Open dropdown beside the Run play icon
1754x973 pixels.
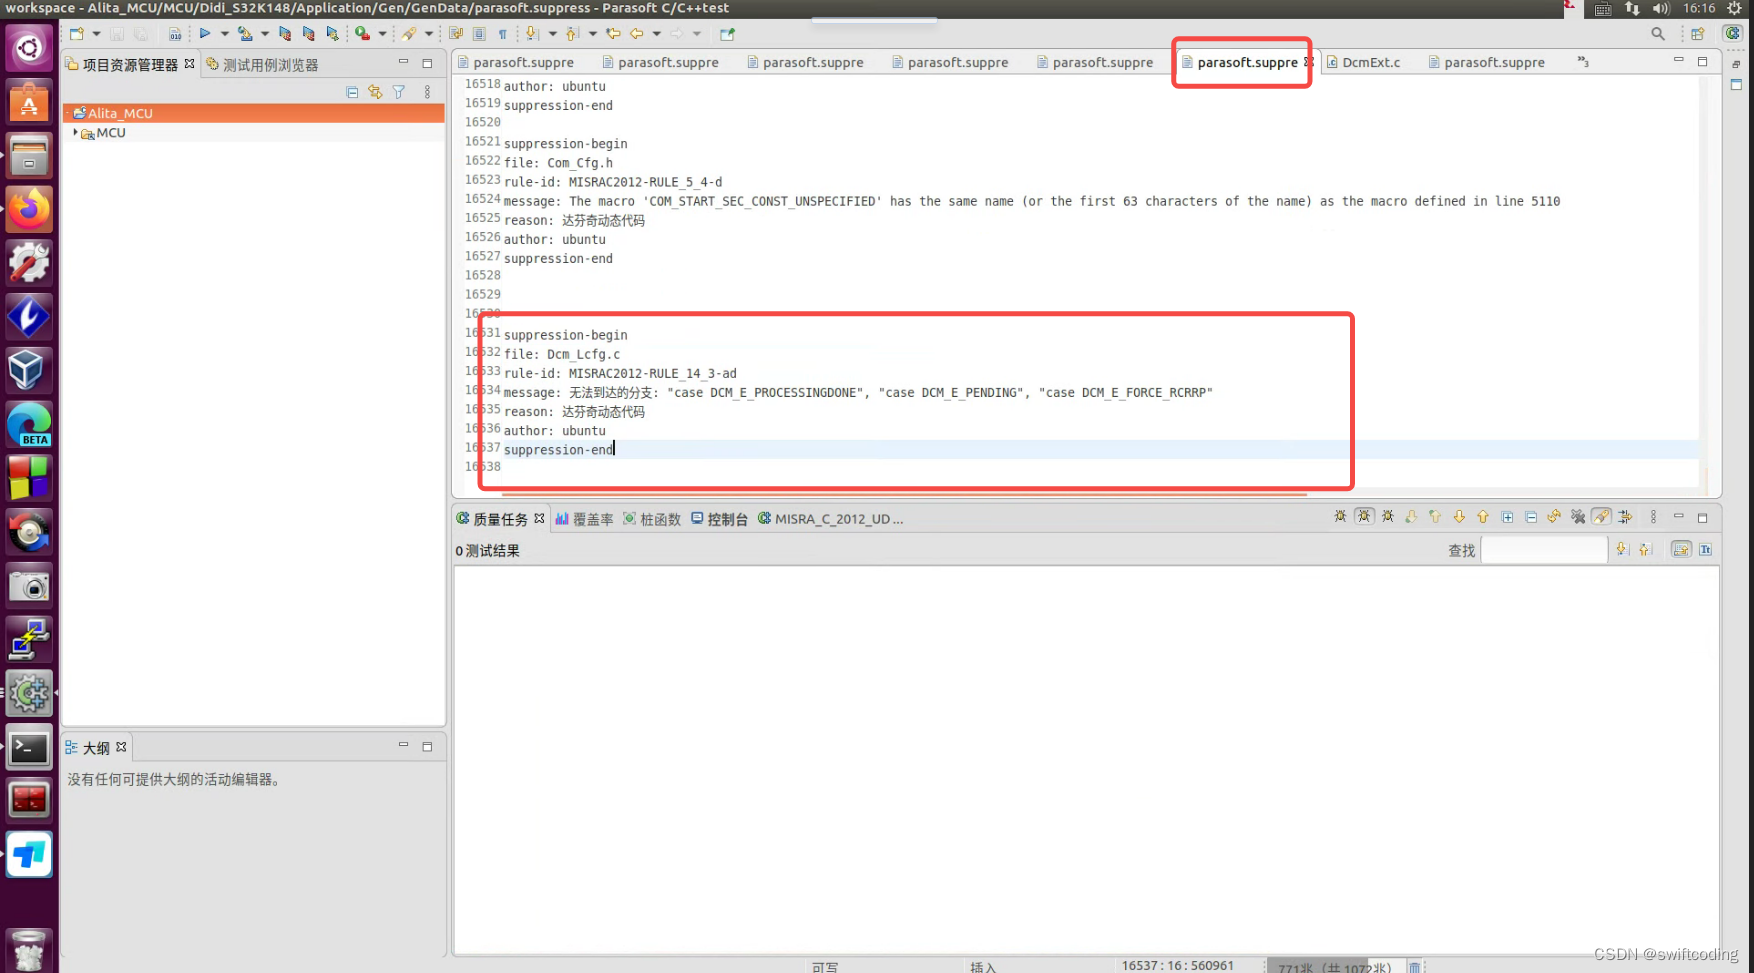coord(224,34)
